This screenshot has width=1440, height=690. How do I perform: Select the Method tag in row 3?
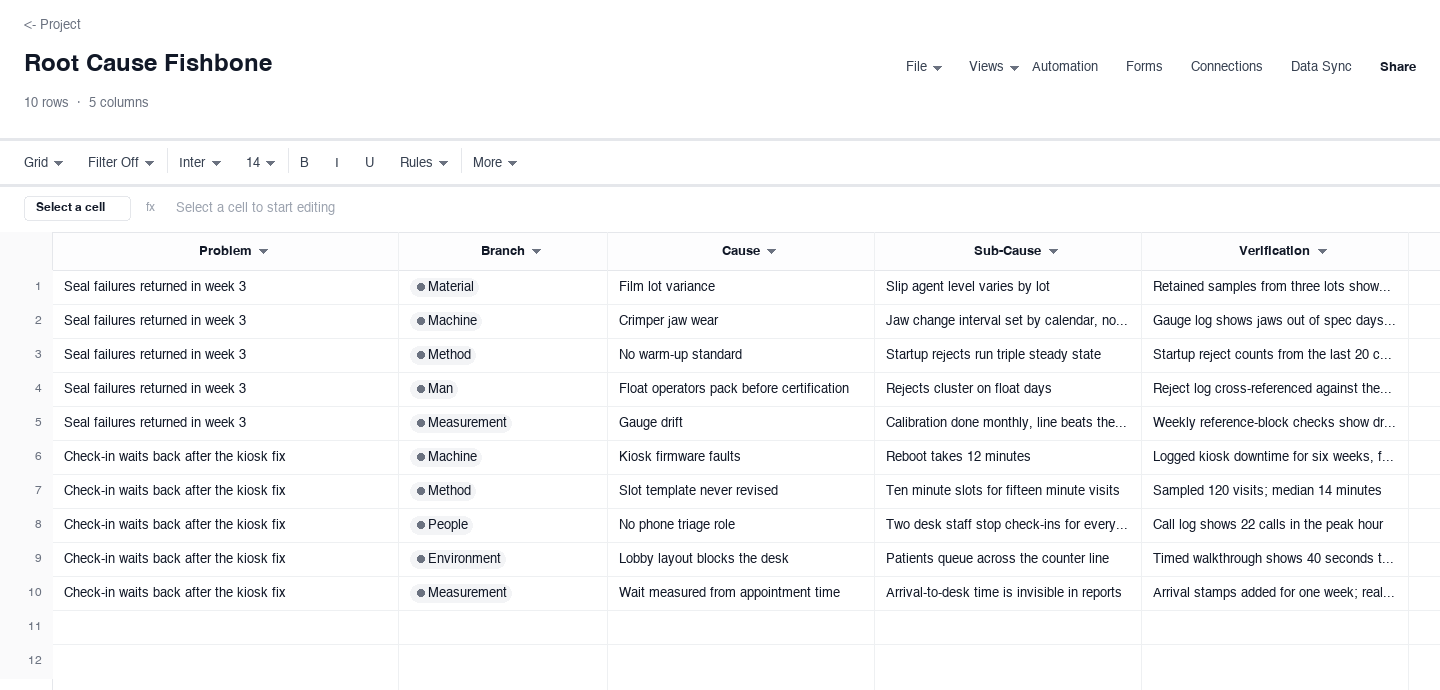tap(443, 355)
